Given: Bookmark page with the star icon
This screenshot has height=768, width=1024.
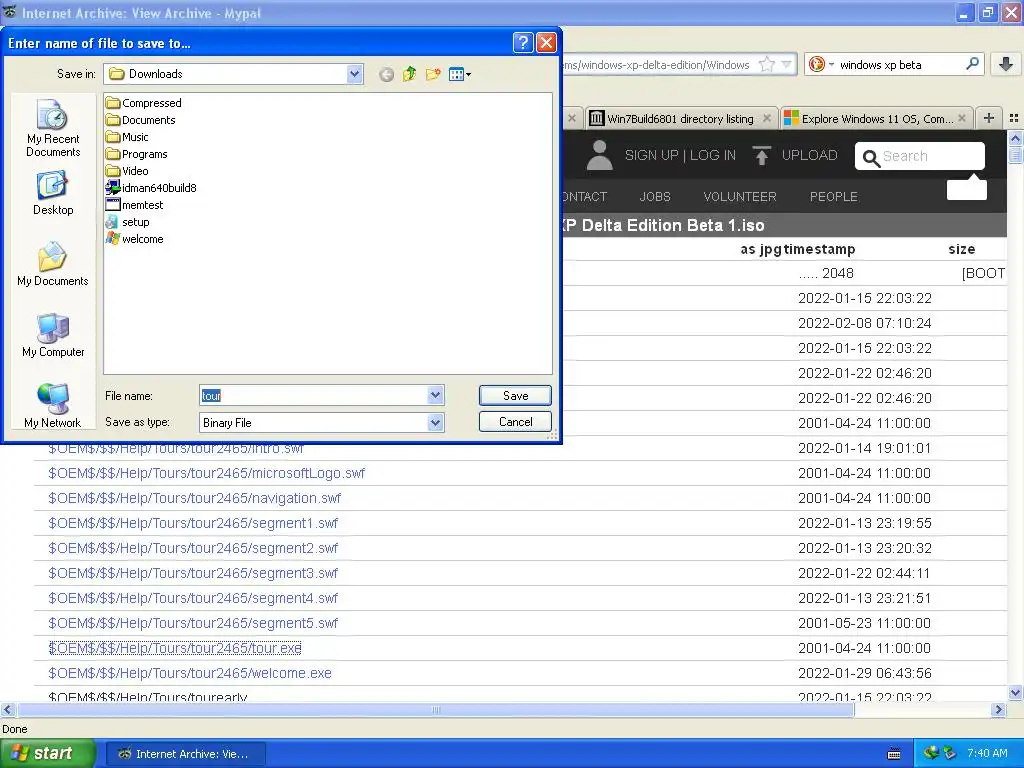Looking at the screenshot, I should [767, 65].
